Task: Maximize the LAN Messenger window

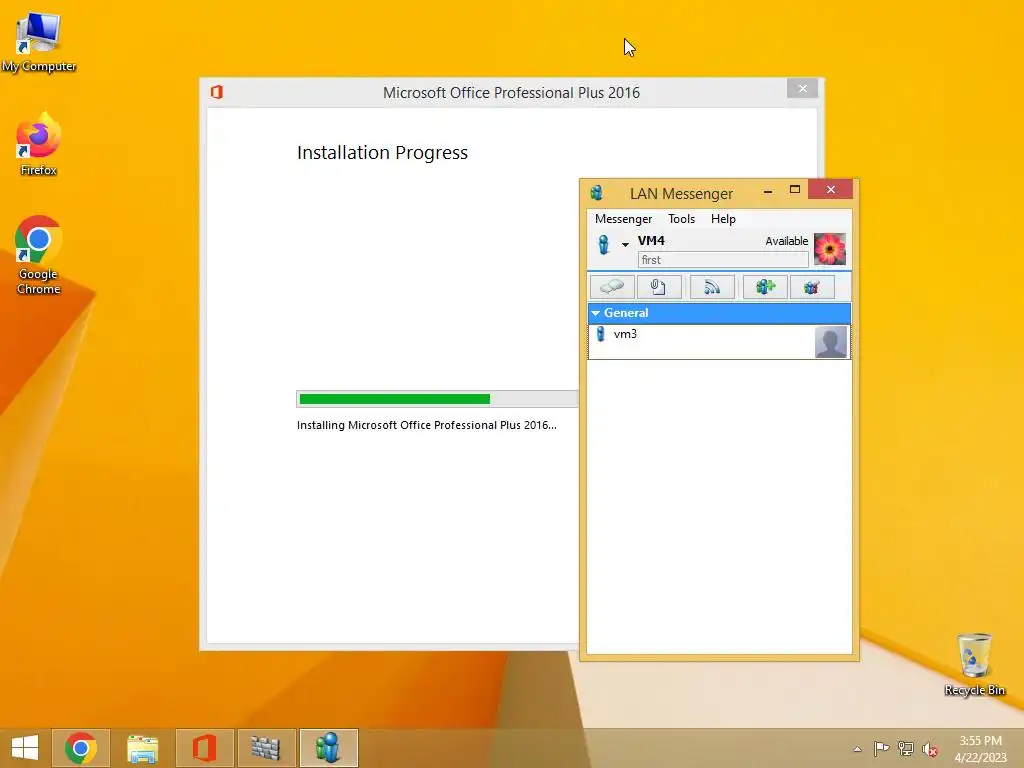Action: 795,190
